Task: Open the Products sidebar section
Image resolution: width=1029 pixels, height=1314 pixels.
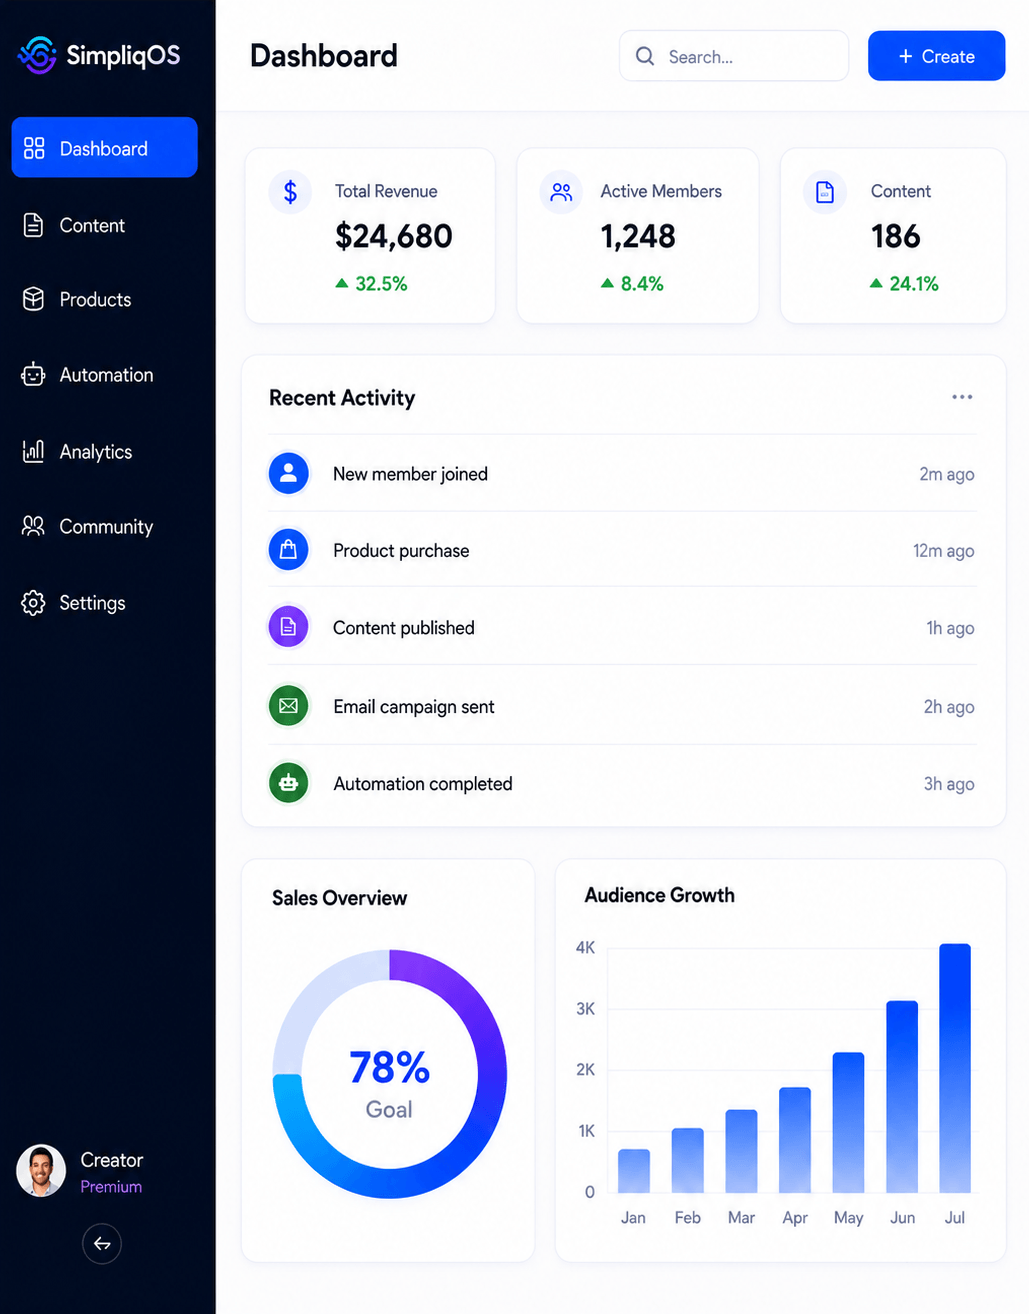Action: click(105, 299)
